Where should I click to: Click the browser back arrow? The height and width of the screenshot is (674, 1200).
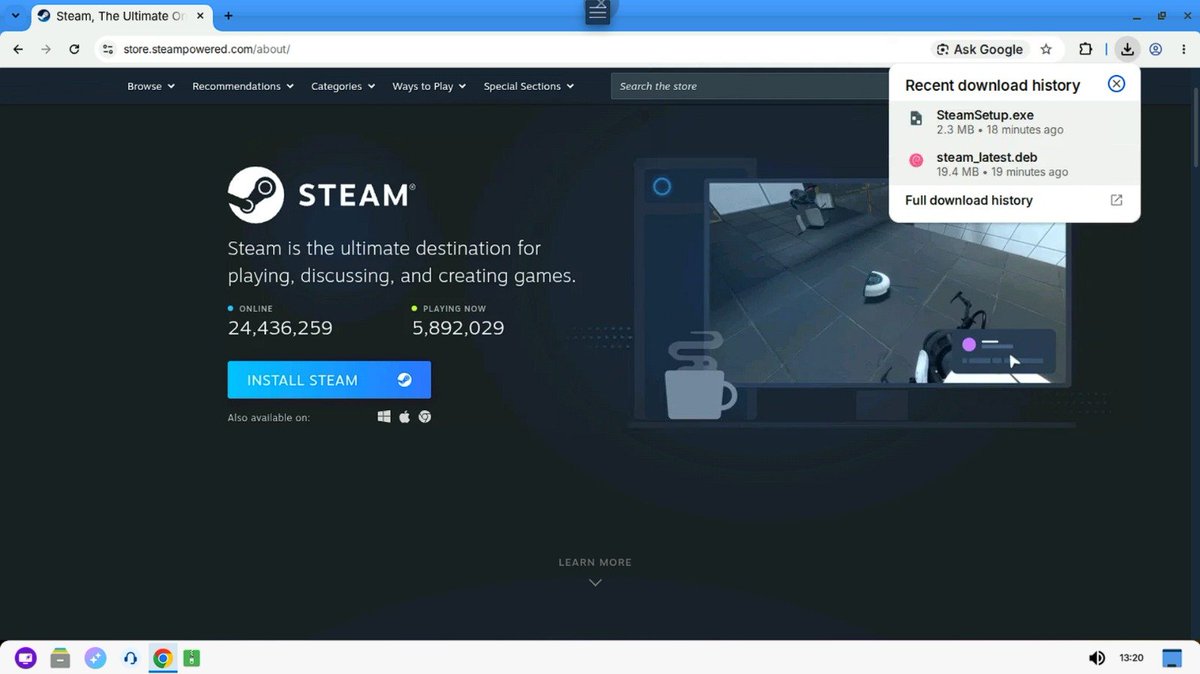click(x=18, y=49)
